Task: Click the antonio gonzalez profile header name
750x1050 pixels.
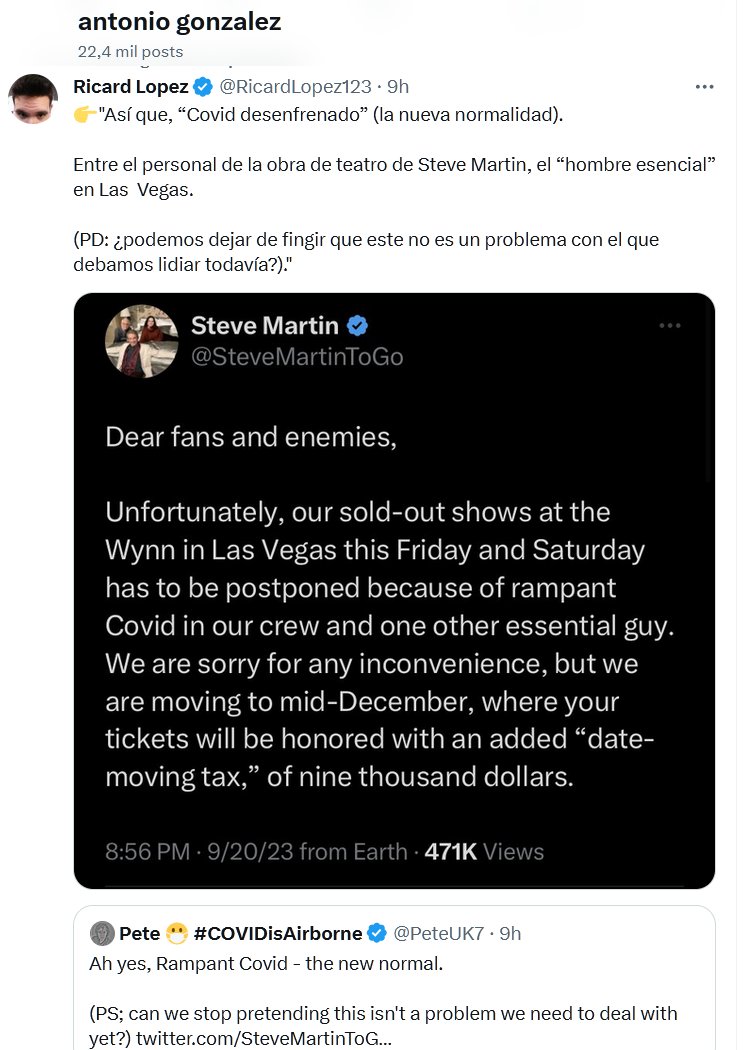Action: [x=179, y=21]
